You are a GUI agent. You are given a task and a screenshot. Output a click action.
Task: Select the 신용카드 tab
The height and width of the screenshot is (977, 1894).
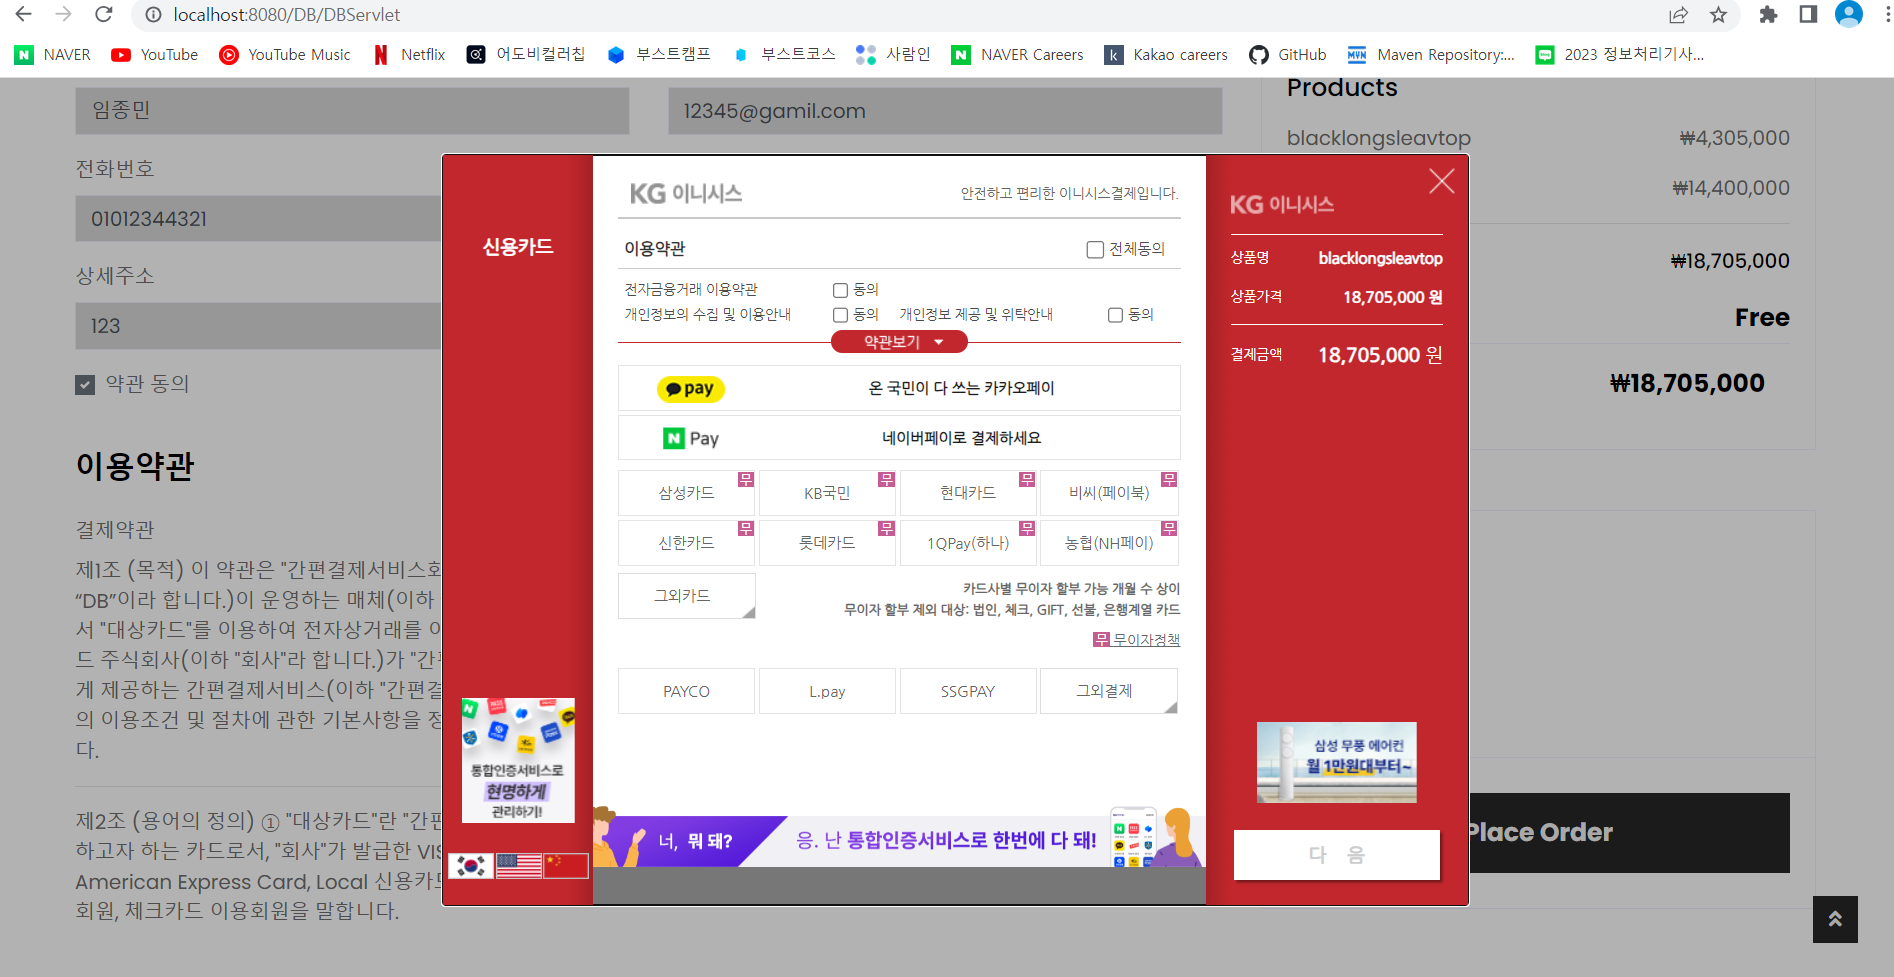(518, 247)
